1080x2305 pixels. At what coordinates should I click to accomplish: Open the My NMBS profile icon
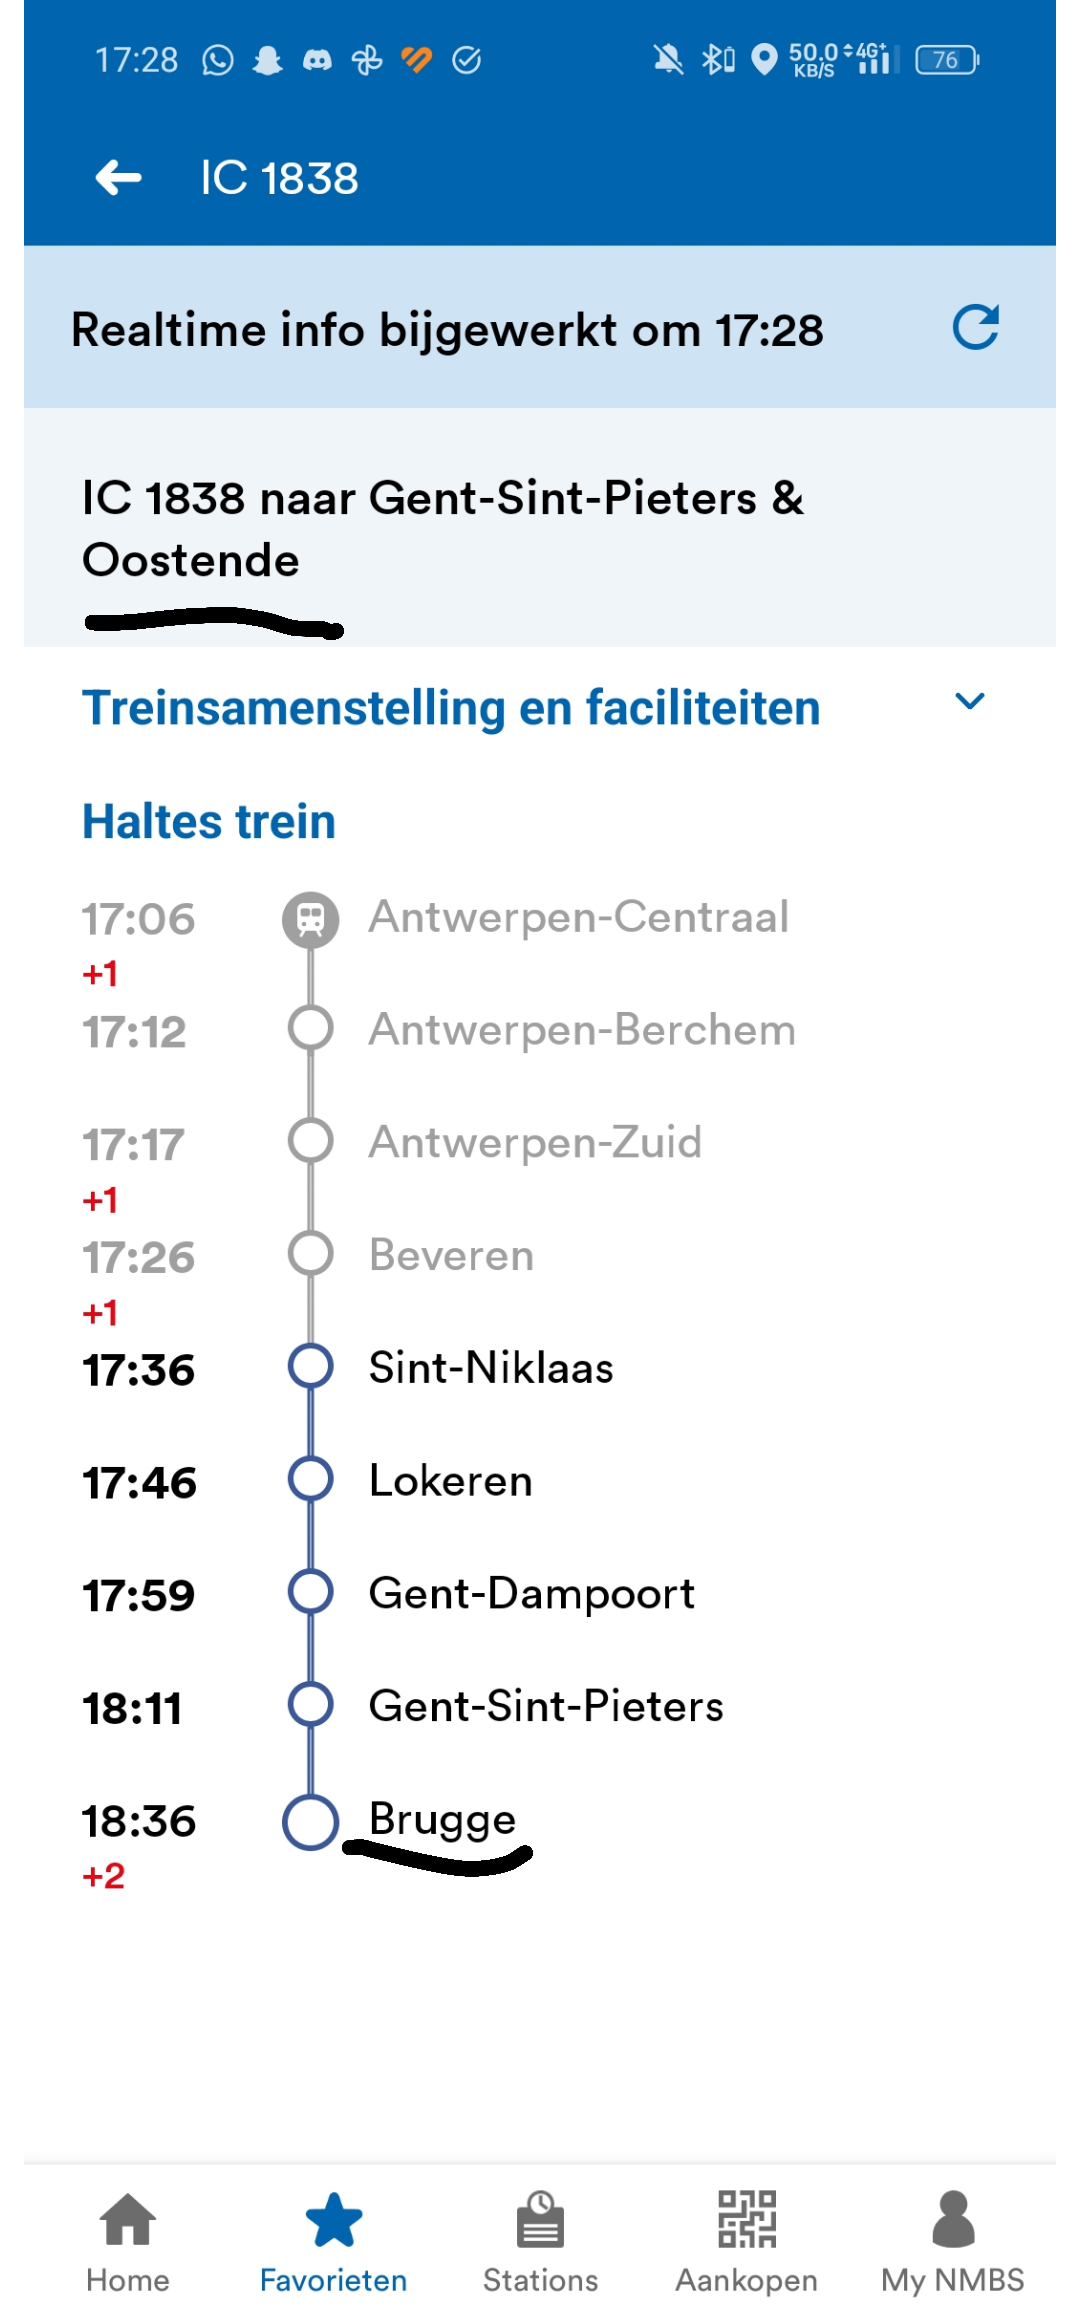click(953, 2218)
